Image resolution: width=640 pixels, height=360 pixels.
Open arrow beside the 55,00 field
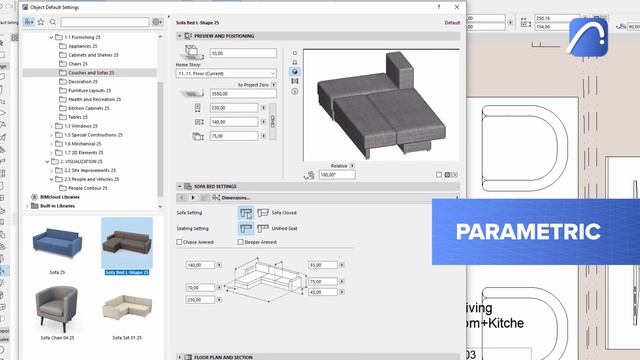(342, 265)
